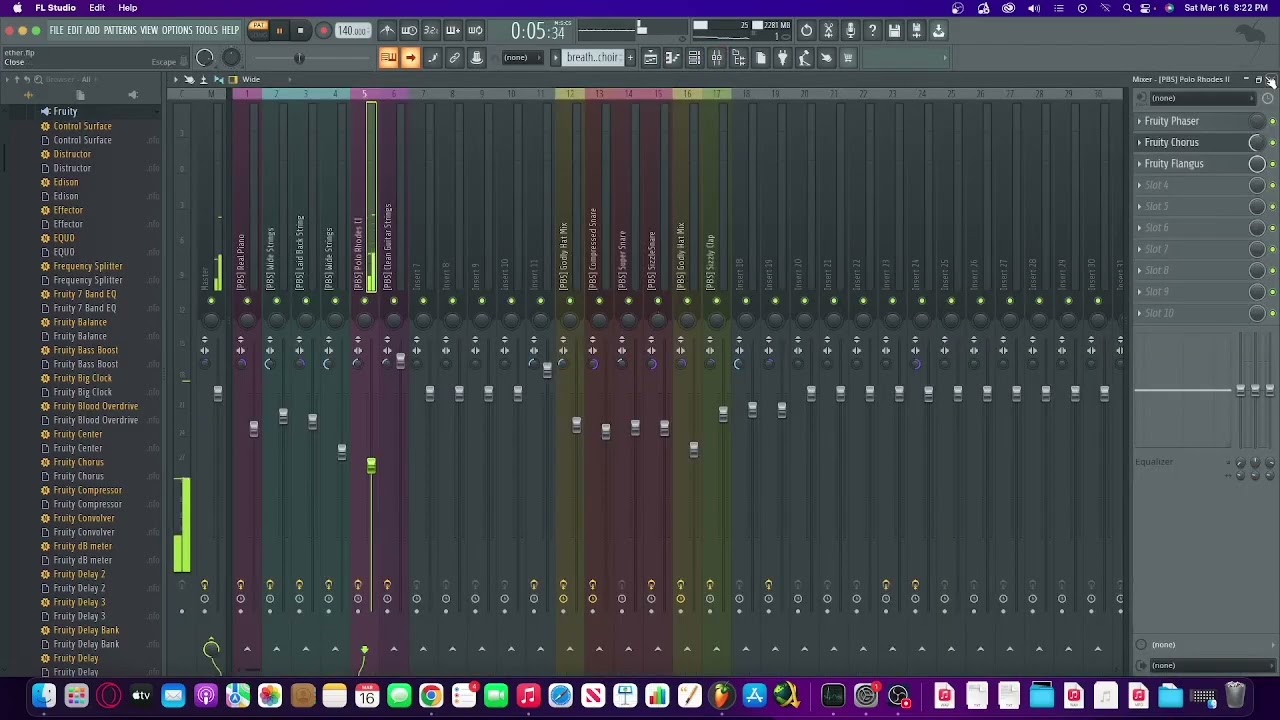This screenshot has height=720, width=1280.
Task: Open the Wide mixer layout dropdown
Action: click(251, 80)
